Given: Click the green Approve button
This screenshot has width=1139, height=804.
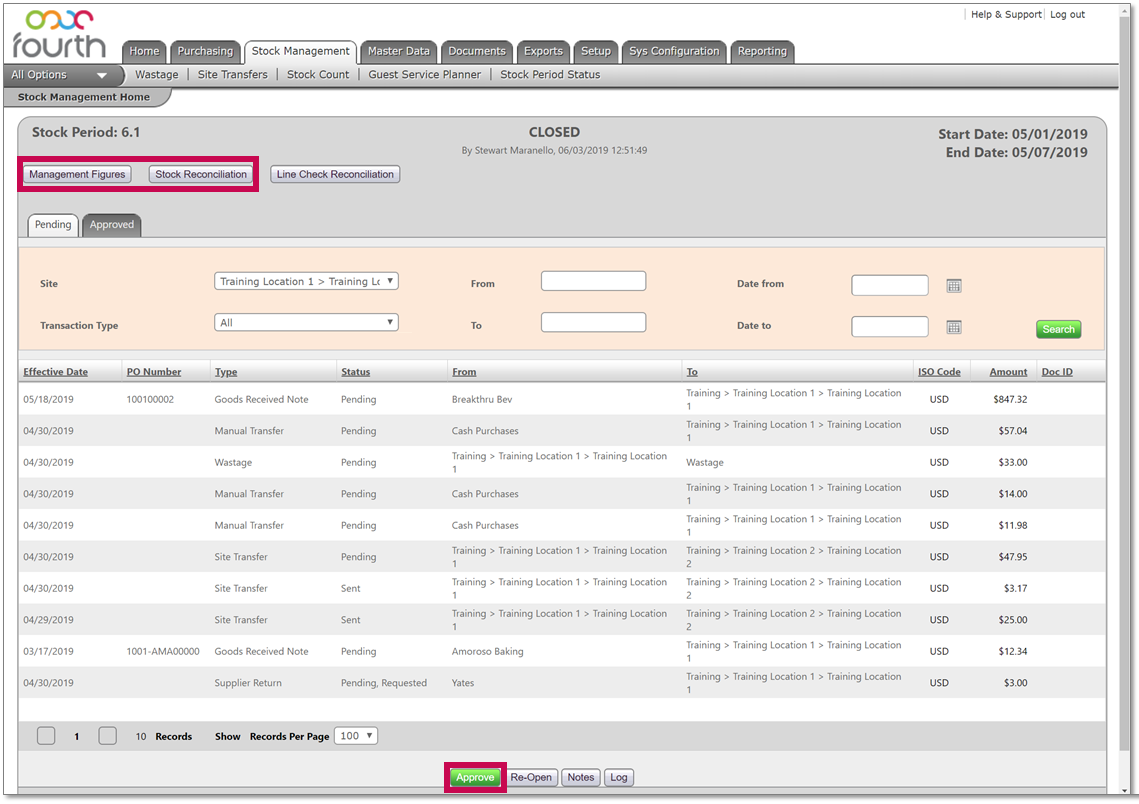Looking at the screenshot, I should coord(475,778).
